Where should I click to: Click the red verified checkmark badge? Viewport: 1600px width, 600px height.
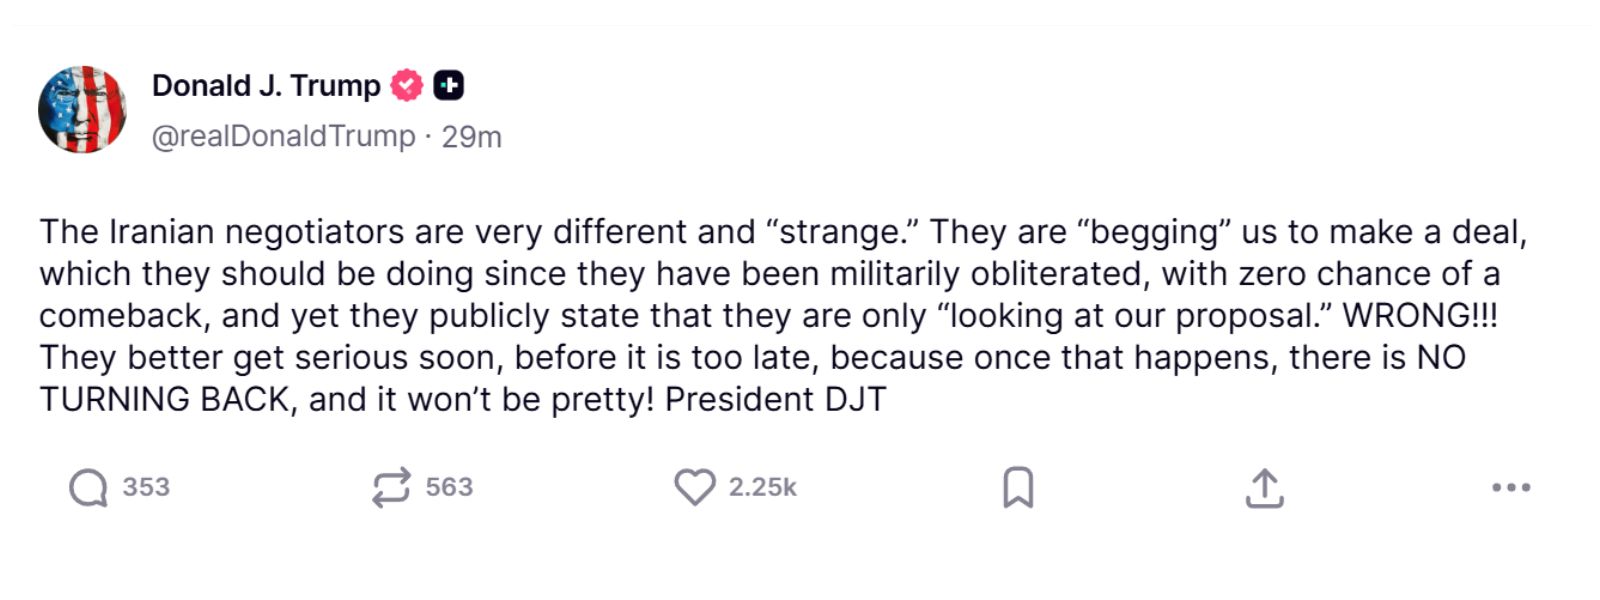[406, 86]
